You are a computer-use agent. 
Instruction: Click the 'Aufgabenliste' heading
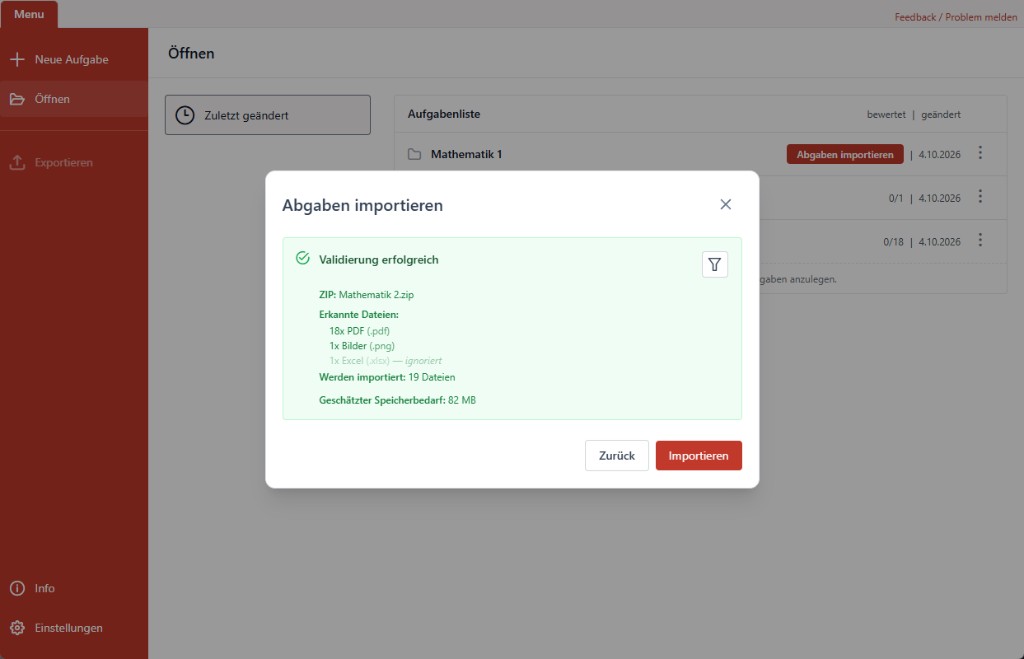click(444, 114)
